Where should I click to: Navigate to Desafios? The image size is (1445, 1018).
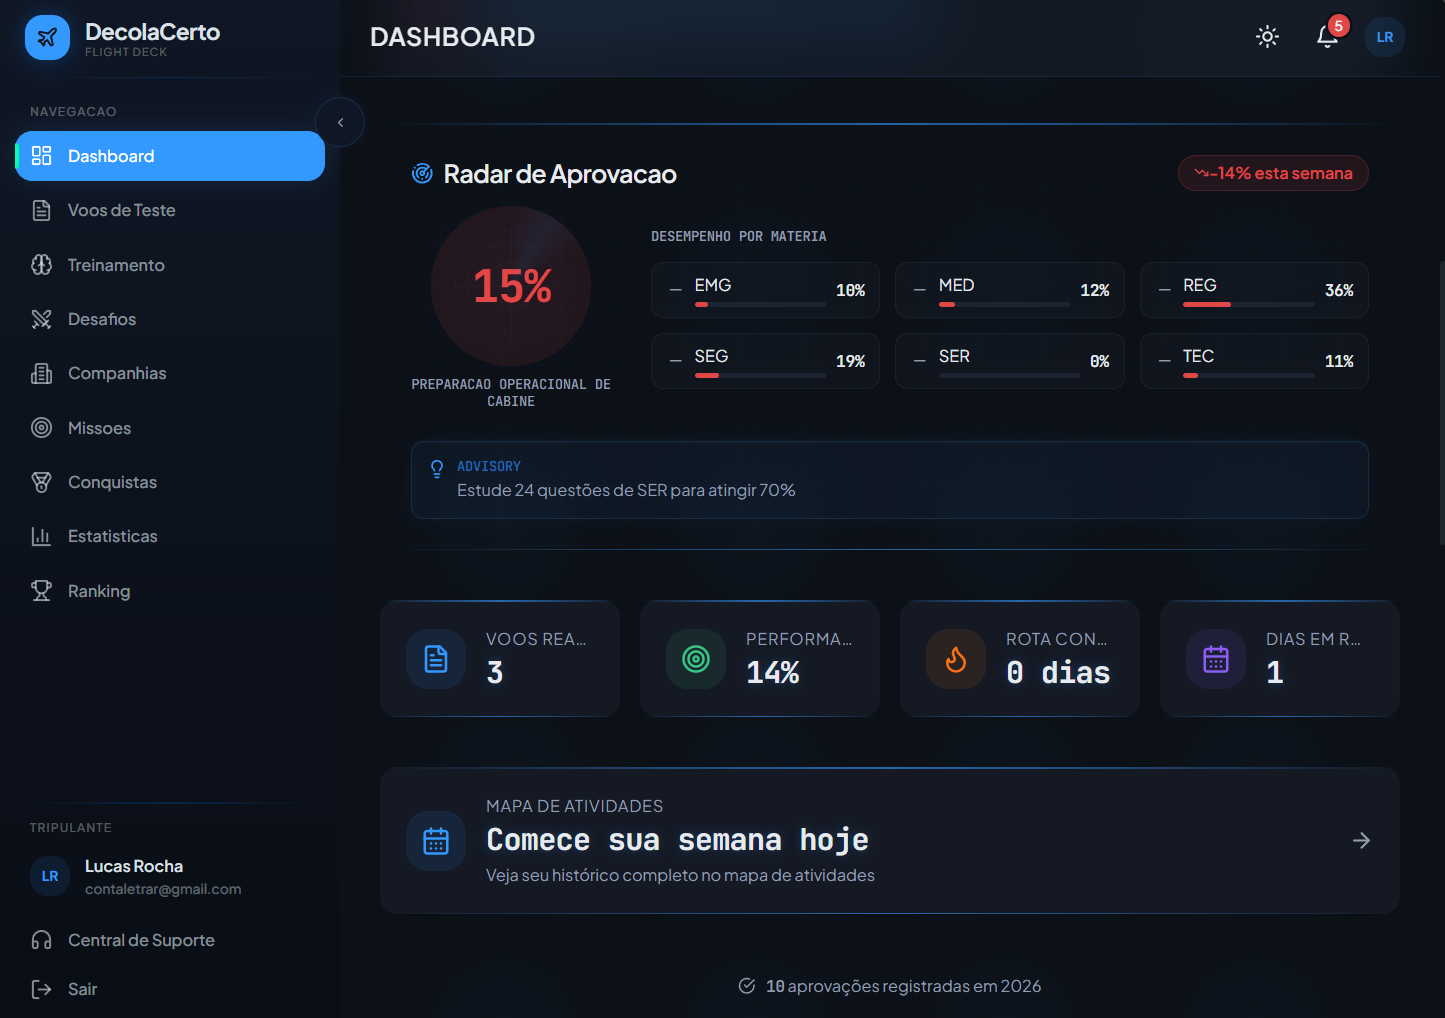click(170, 319)
